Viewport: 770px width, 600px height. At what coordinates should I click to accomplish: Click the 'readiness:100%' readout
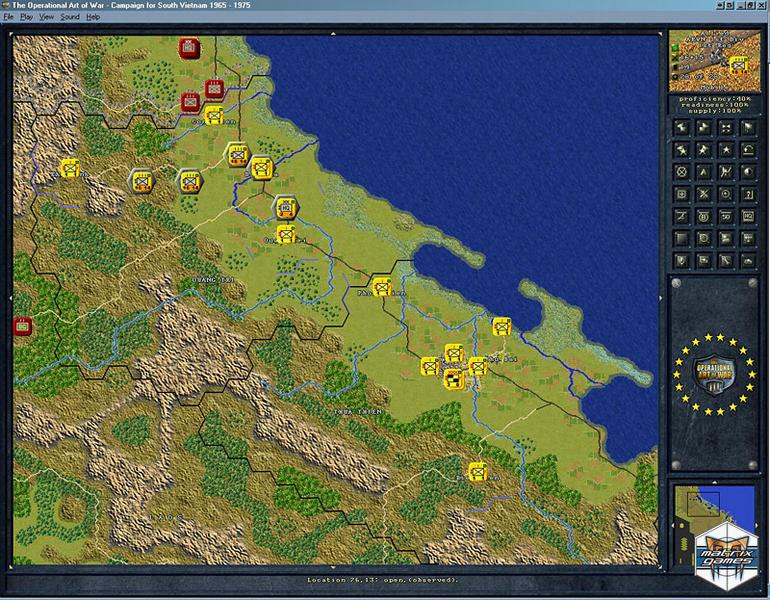[x=716, y=105]
